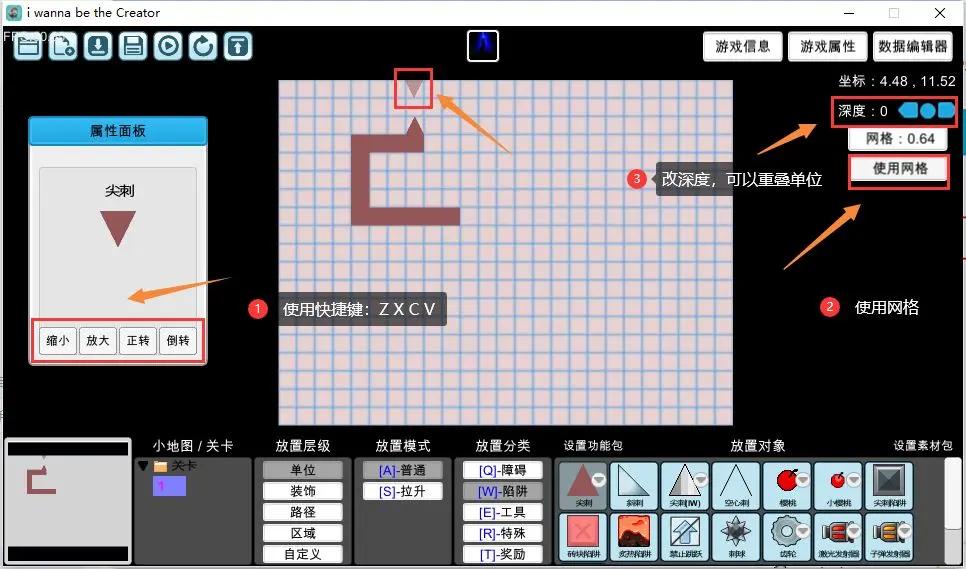Image resolution: width=966 pixels, height=569 pixels.
Task: Select the 子弹发射器 bullet emitter object
Action: [x=890, y=536]
